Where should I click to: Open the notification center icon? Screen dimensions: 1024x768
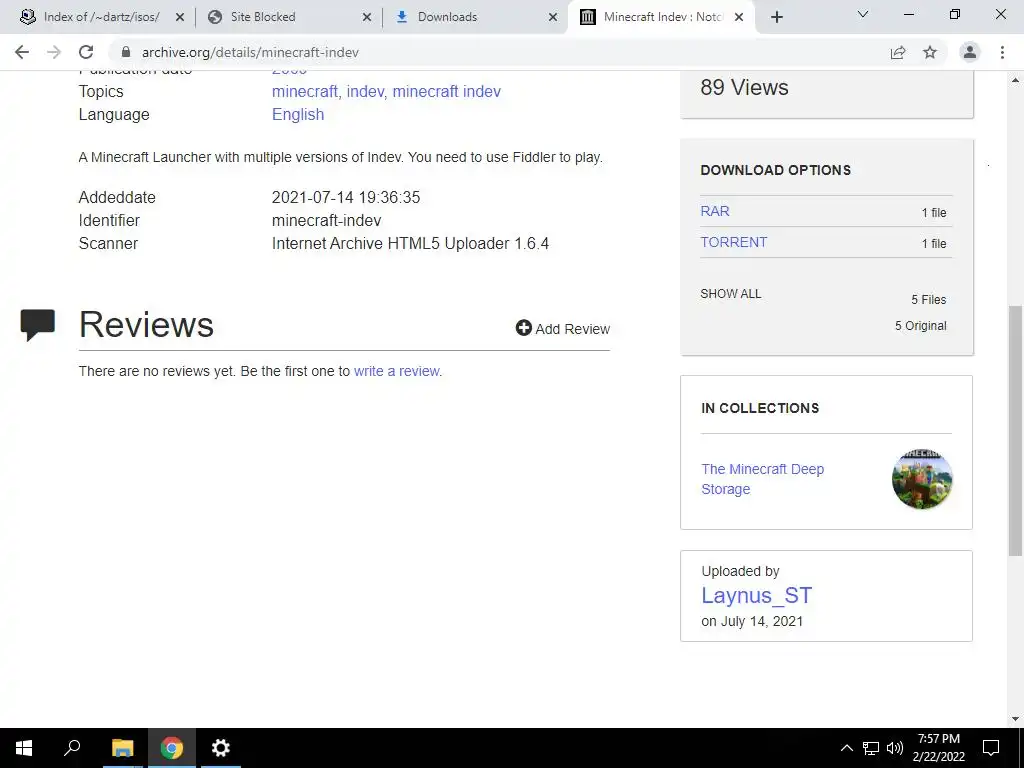991,748
